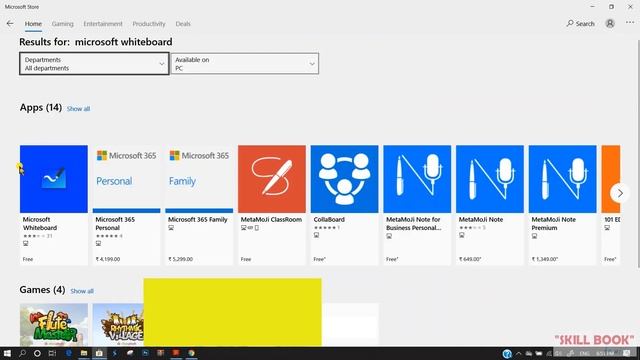Open the MetaMoJi Note app icon
This screenshot has width=640, height=360.
490,179
